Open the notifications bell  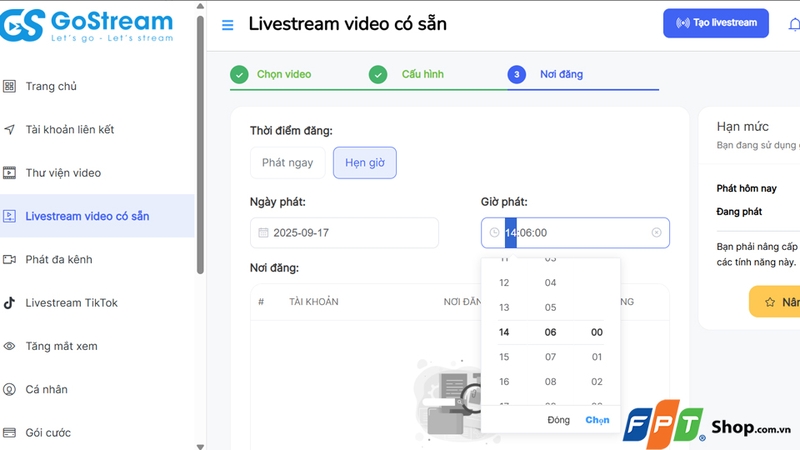tap(794, 24)
